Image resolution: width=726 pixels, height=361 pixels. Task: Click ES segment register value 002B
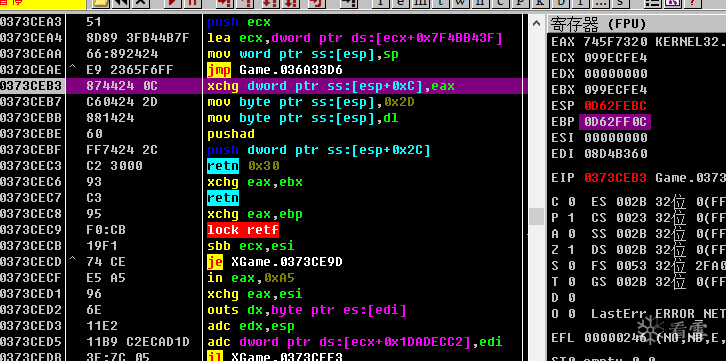pos(632,202)
